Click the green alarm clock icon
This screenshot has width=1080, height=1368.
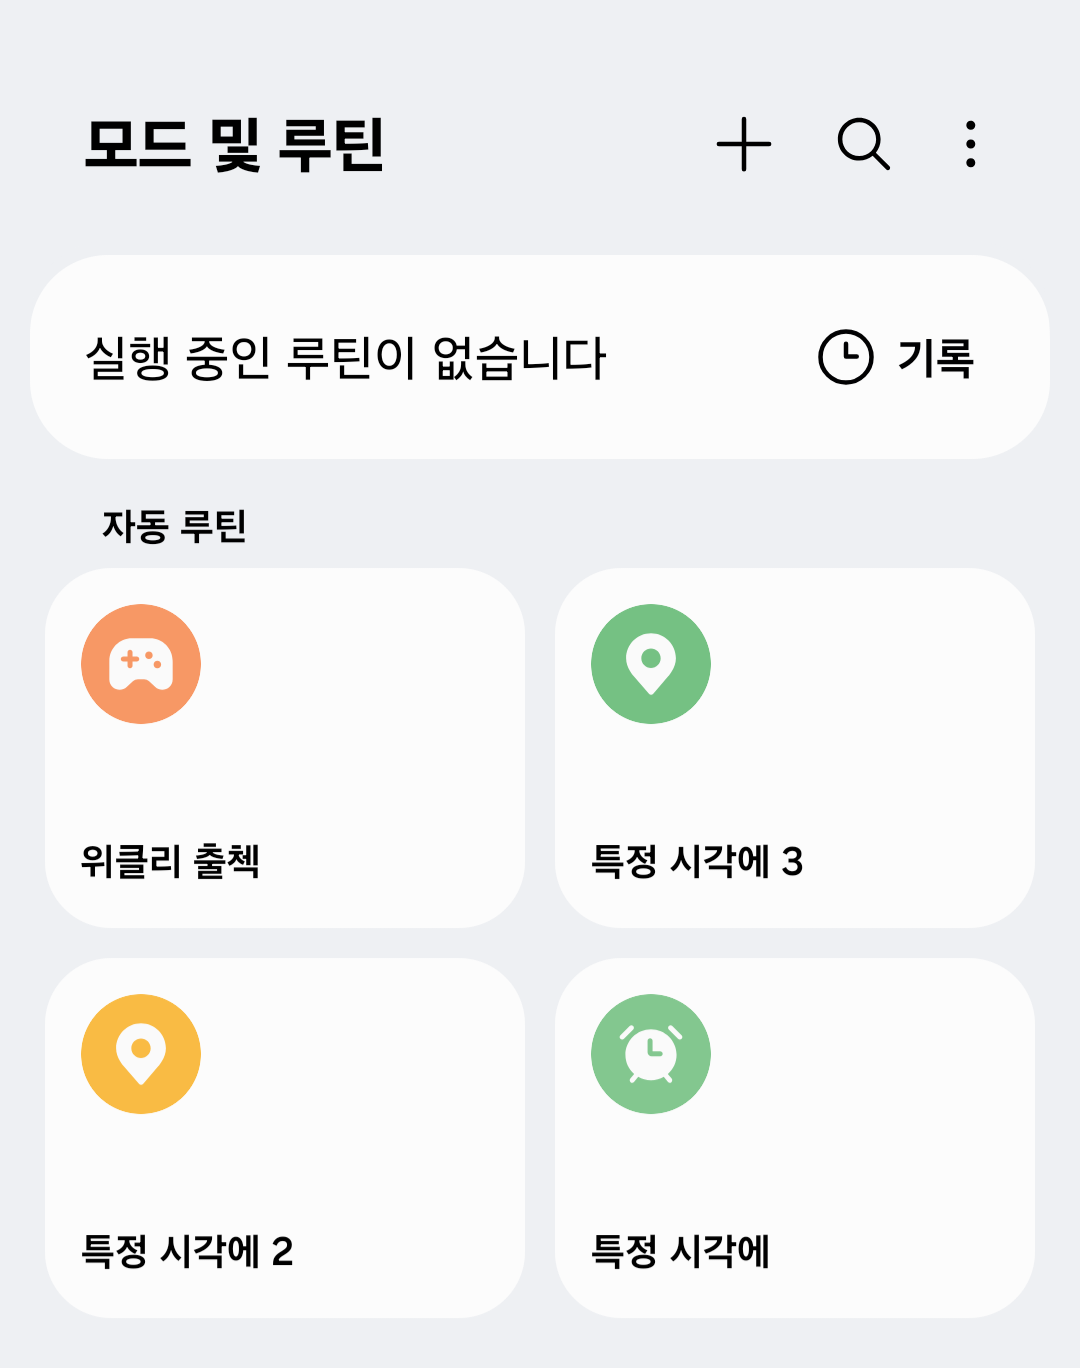point(651,1054)
